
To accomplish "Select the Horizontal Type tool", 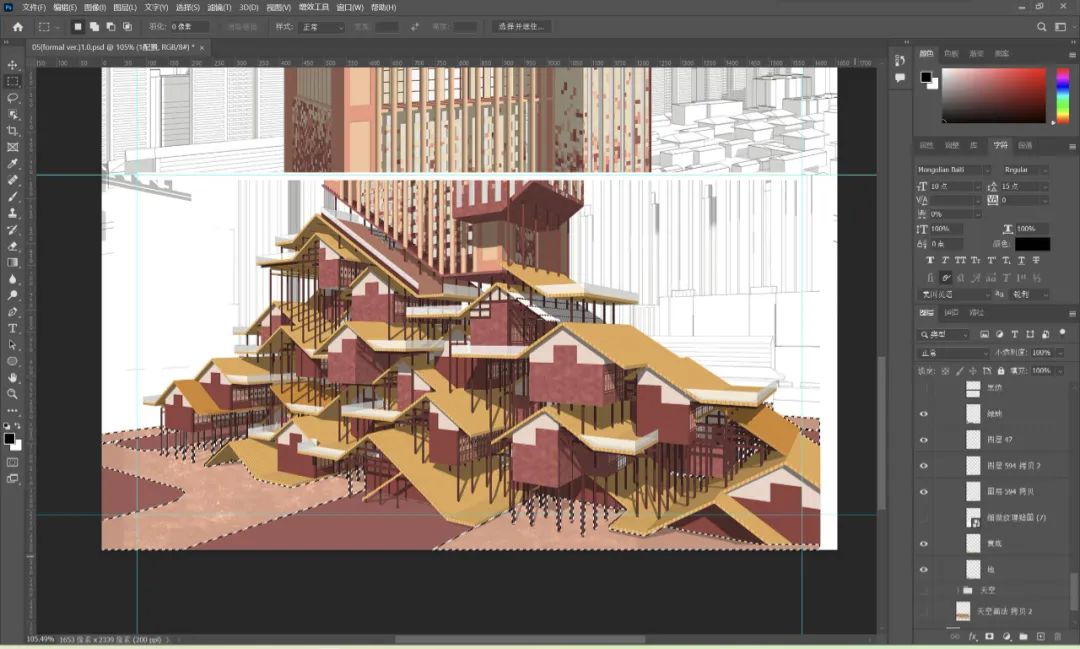I will pyautogui.click(x=12, y=329).
